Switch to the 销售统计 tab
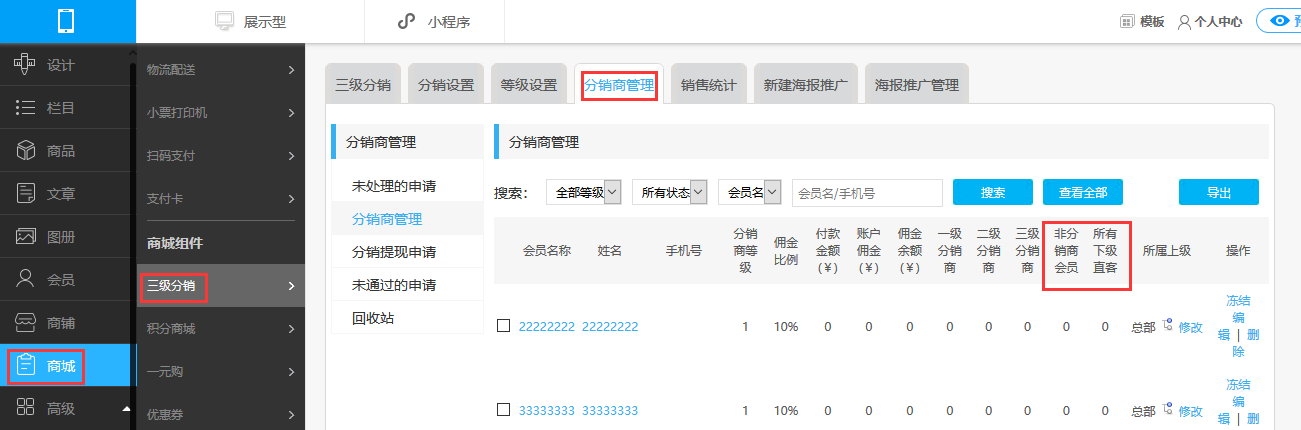 coord(708,85)
